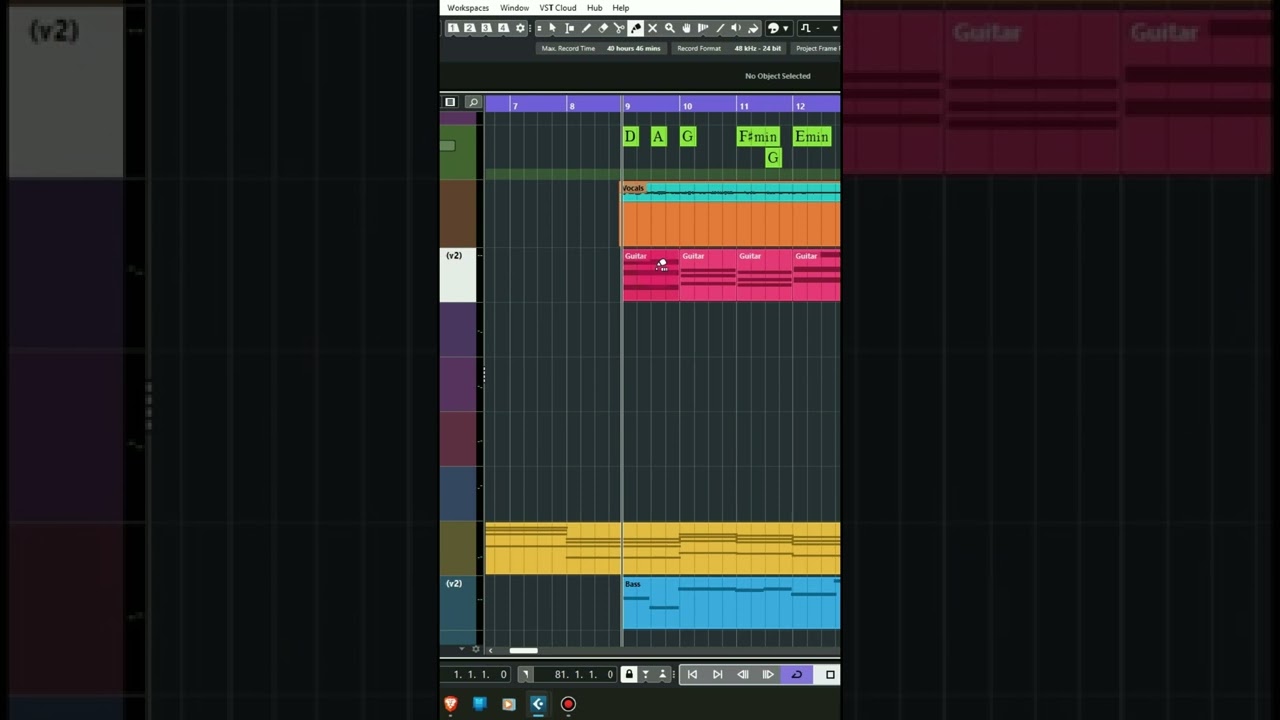
Task: Click the right locator marker icon
Action: point(525,674)
